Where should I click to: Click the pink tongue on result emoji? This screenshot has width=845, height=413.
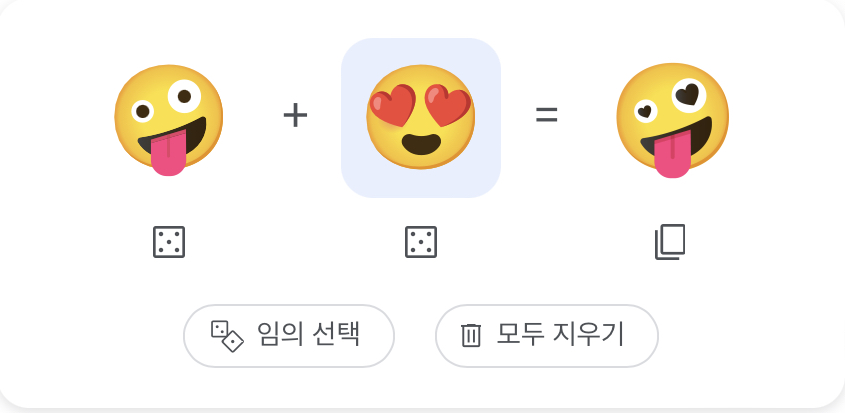click(672, 157)
